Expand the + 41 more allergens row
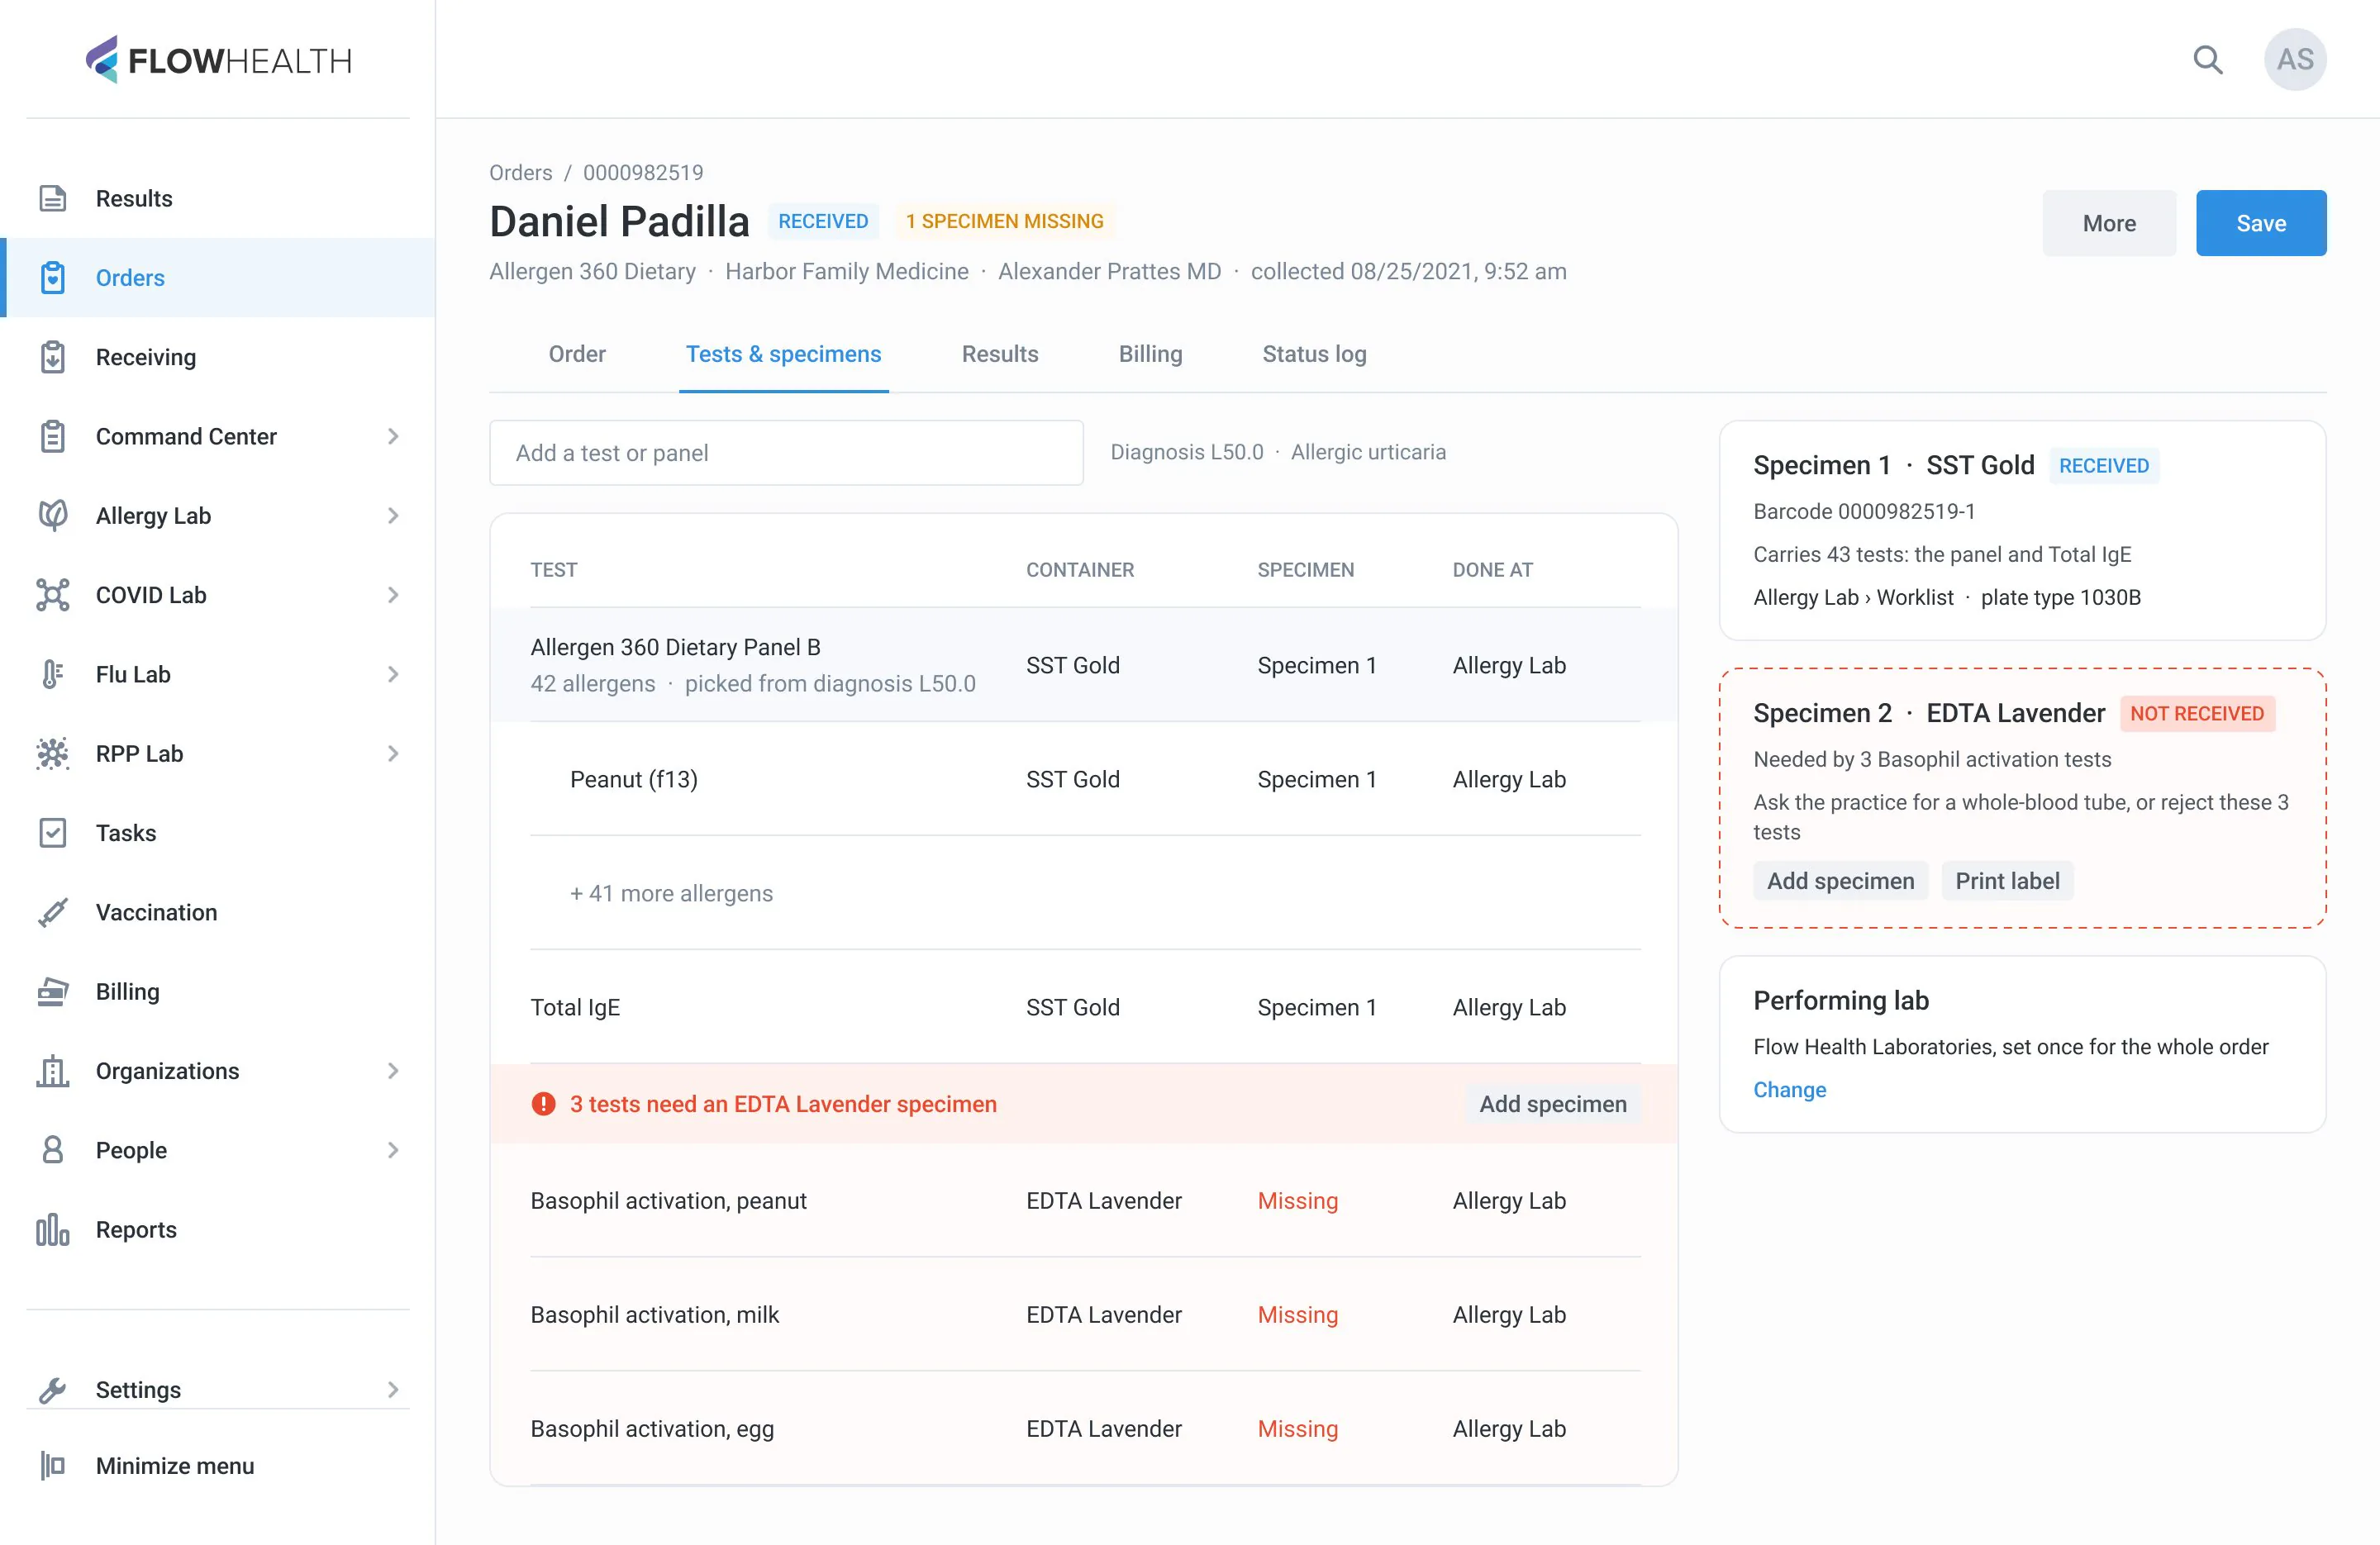The width and height of the screenshot is (2380, 1545). click(x=1085, y=893)
